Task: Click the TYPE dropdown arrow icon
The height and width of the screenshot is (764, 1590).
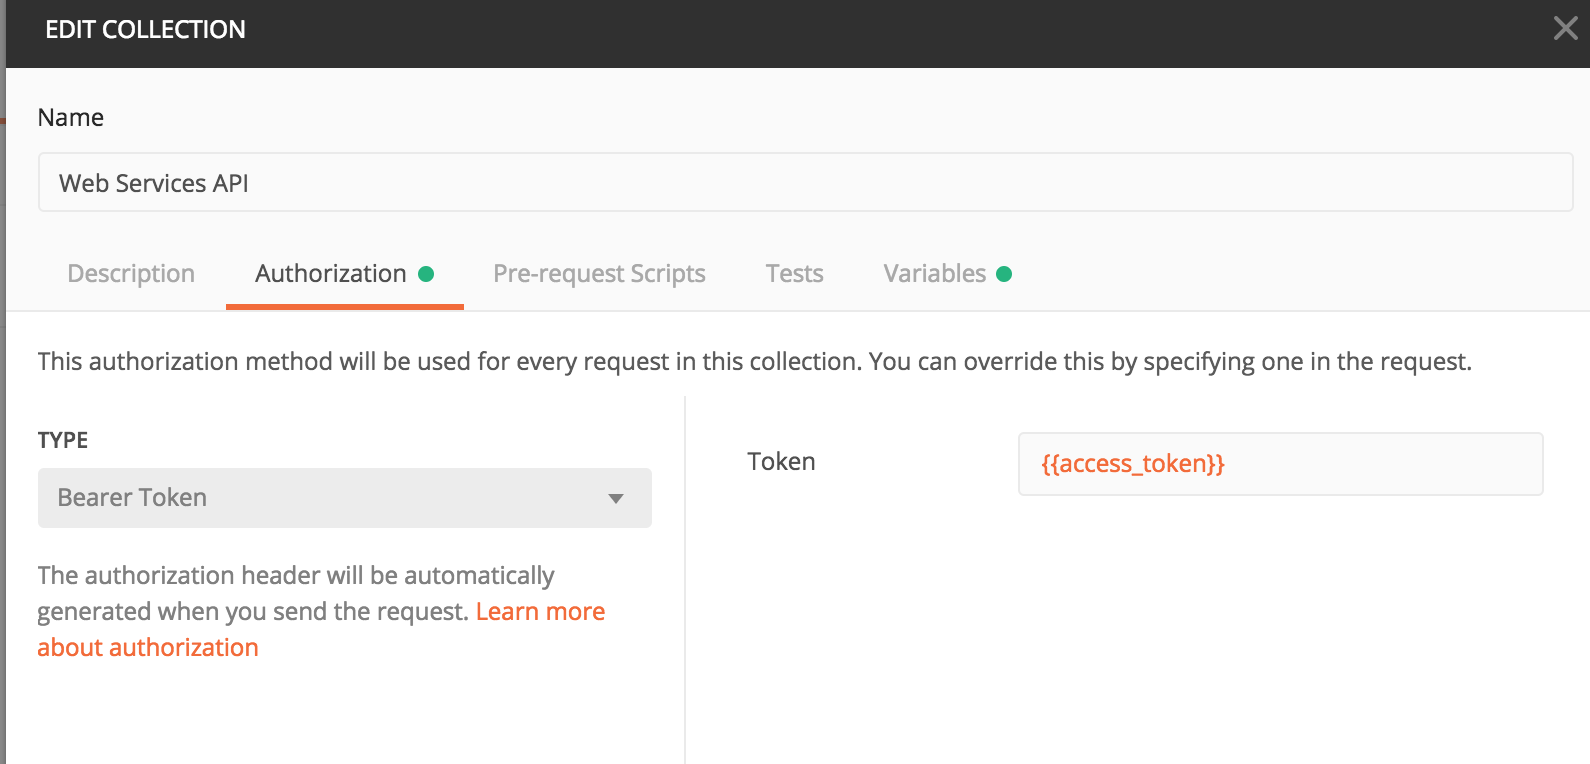Action: coord(616,498)
